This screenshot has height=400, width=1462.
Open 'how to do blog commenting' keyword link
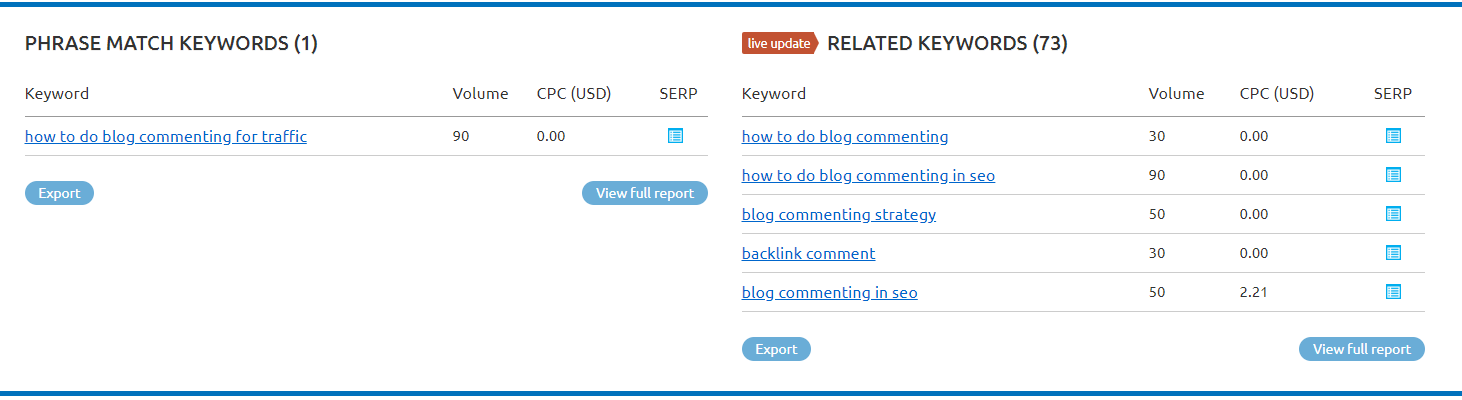(x=845, y=136)
